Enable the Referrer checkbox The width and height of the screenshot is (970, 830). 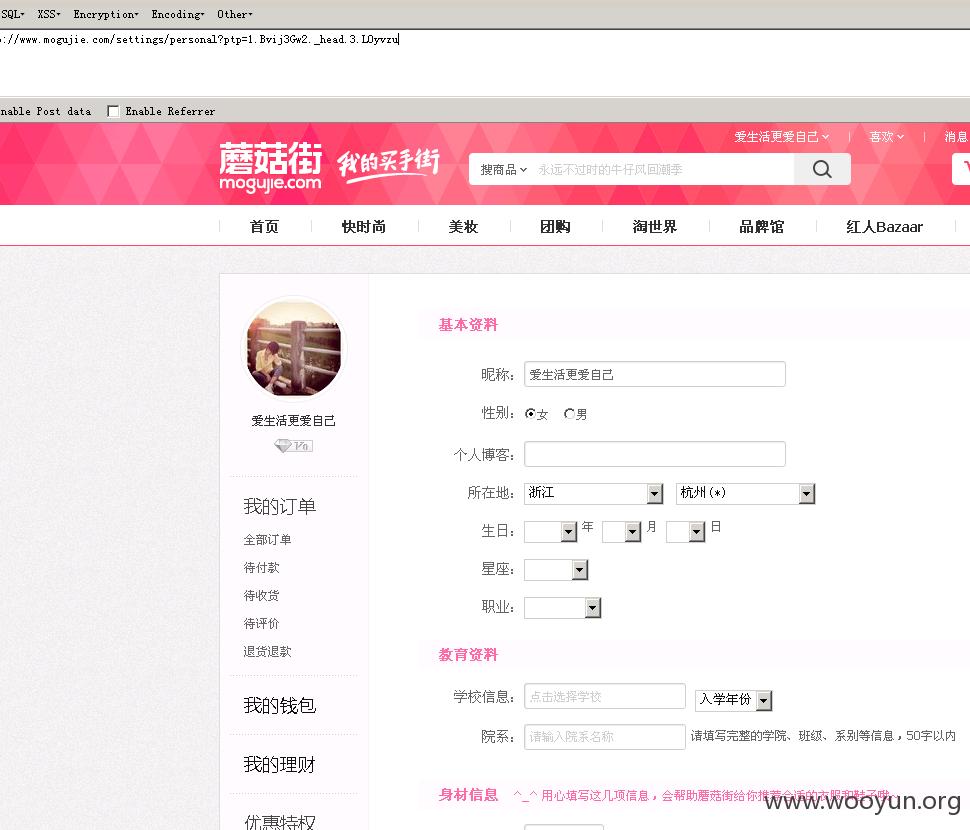pyautogui.click(x=113, y=111)
